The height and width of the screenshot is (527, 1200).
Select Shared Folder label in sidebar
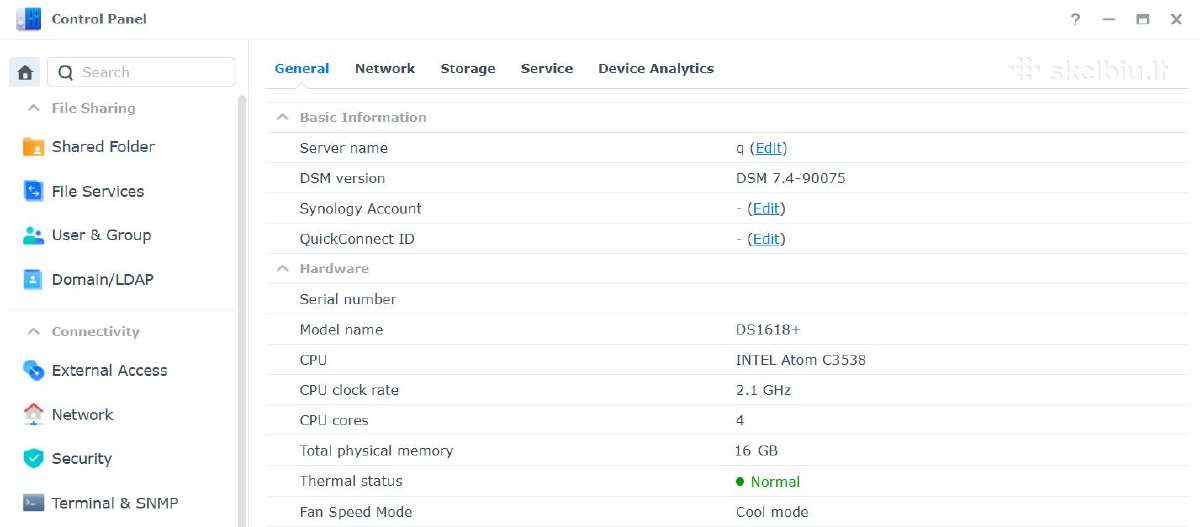point(103,147)
